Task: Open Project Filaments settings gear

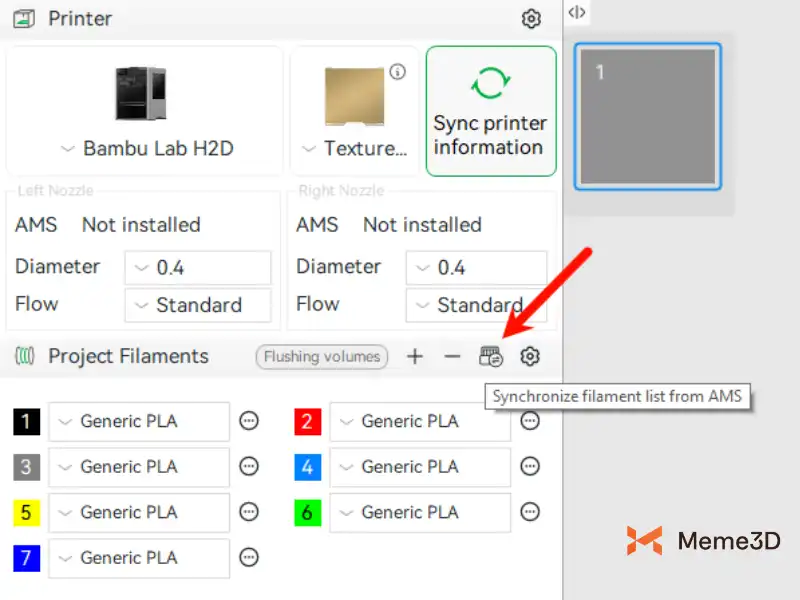Action: [x=530, y=357]
